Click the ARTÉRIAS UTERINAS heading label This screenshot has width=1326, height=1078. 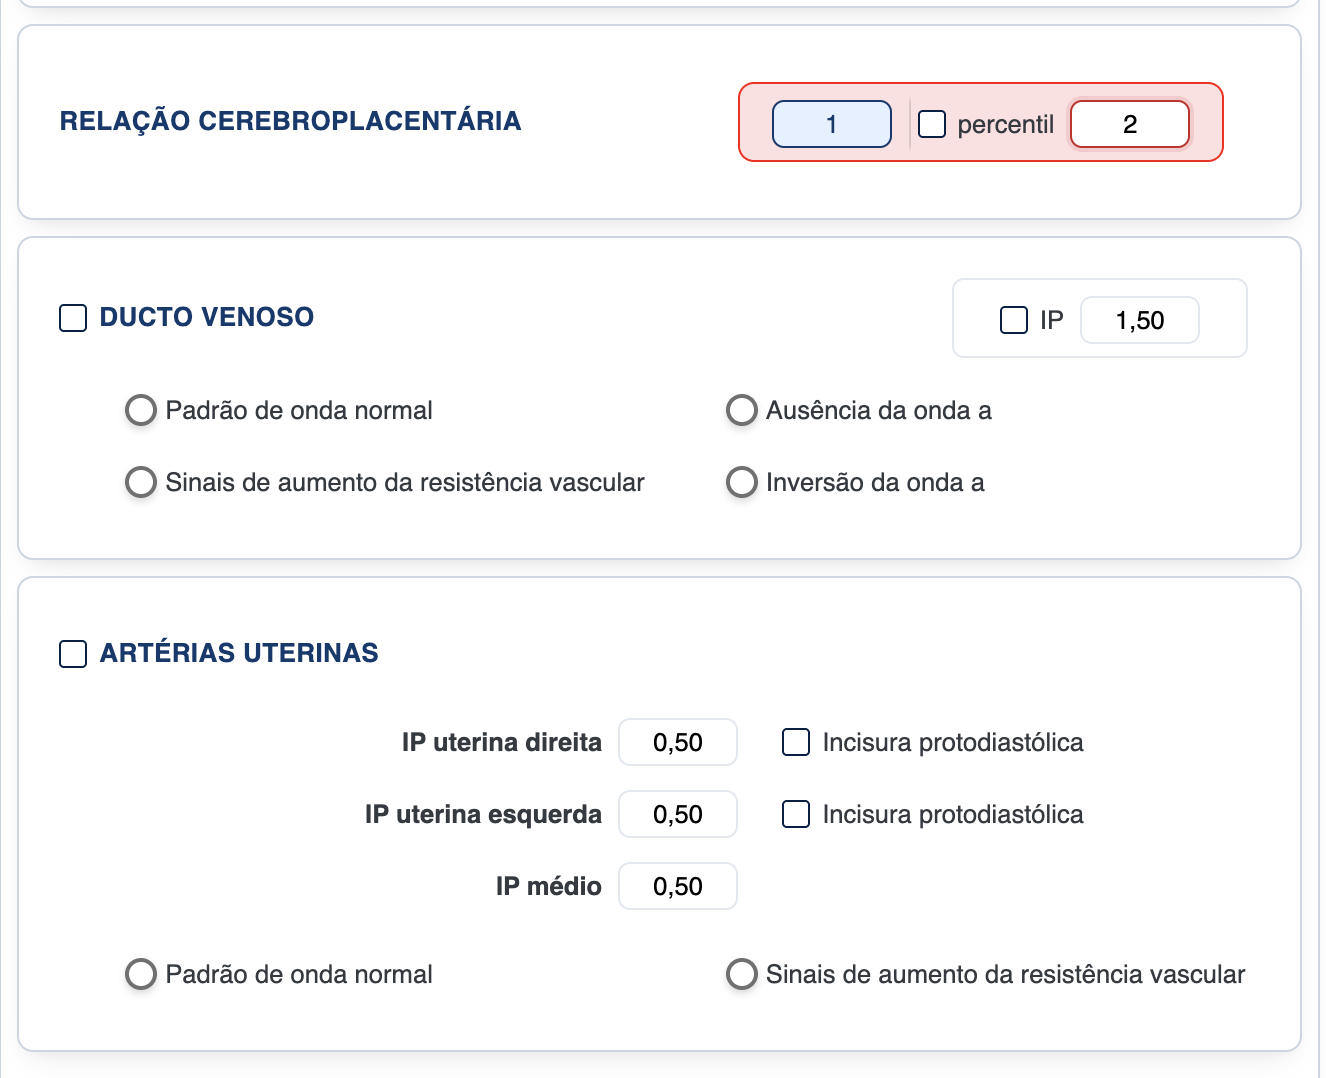[x=239, y=653]
